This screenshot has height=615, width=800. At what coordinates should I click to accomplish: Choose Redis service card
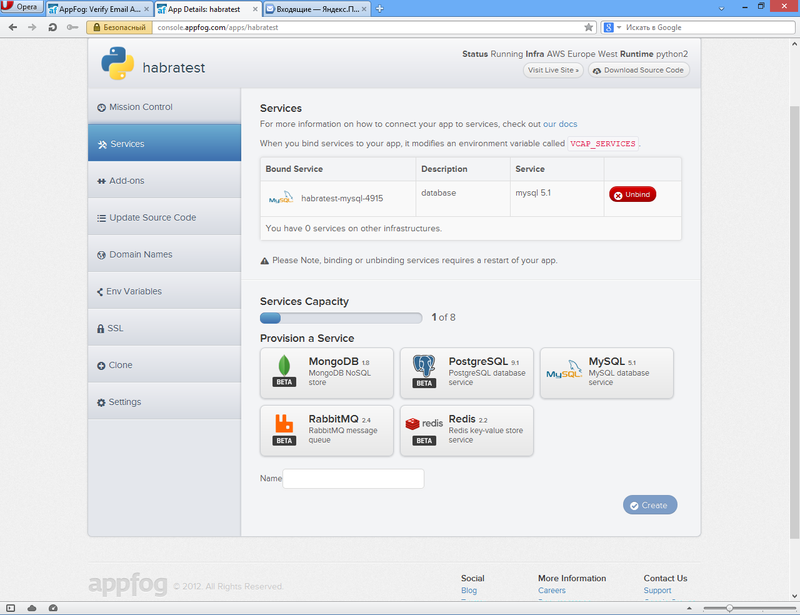(466, 431)
